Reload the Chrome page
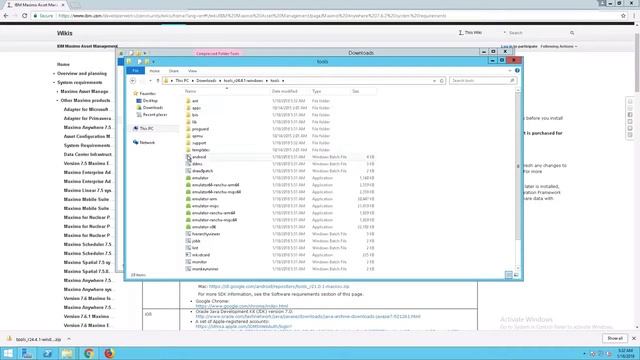The image size is (640, 360). coord(24,16)
